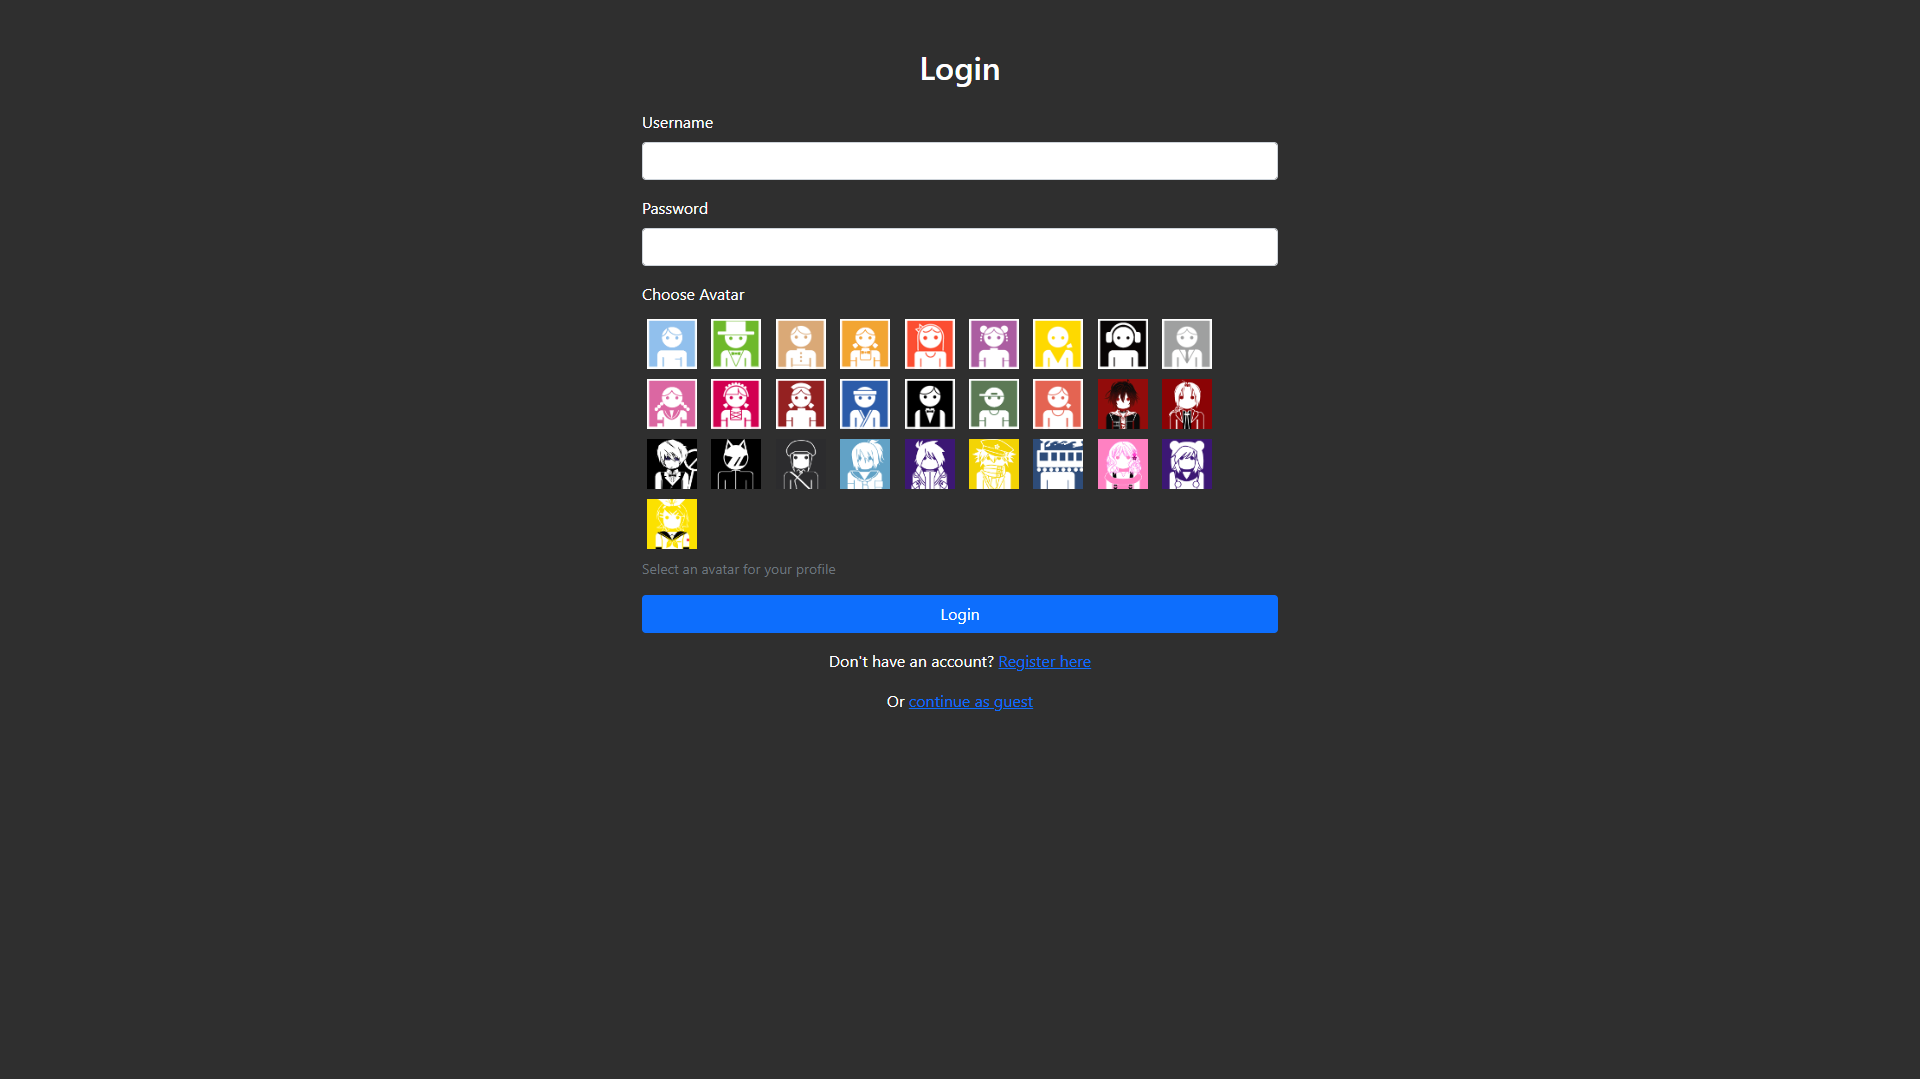Select the yellow sailor uniform avatar in last row
The width and height of the screenshot is (1920, 1079).
[x=672, y=524]
